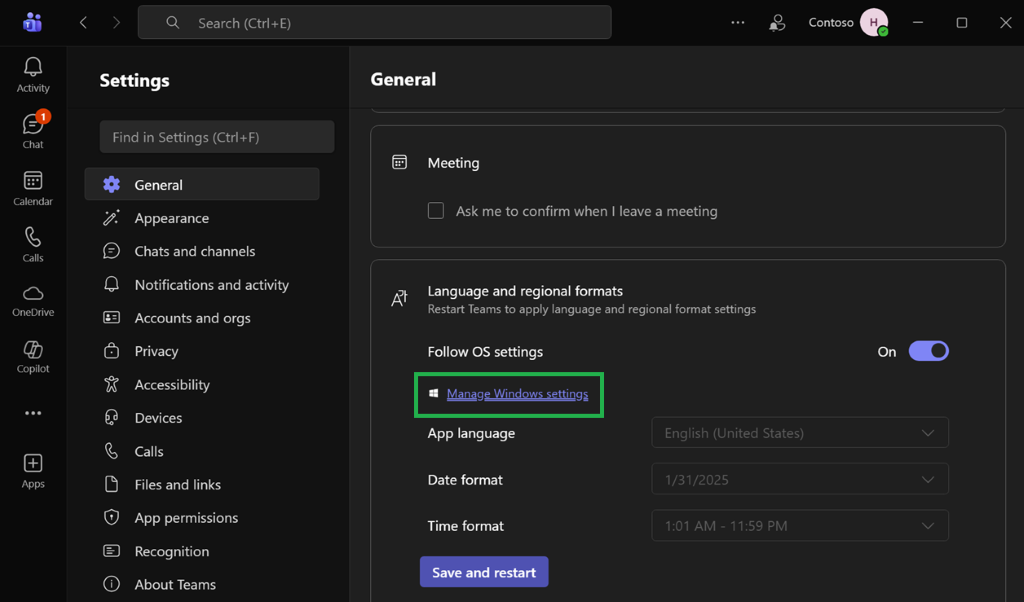Open the Apps store
The width and height of the screenshot is (1024, 602).
pos(33,471)
